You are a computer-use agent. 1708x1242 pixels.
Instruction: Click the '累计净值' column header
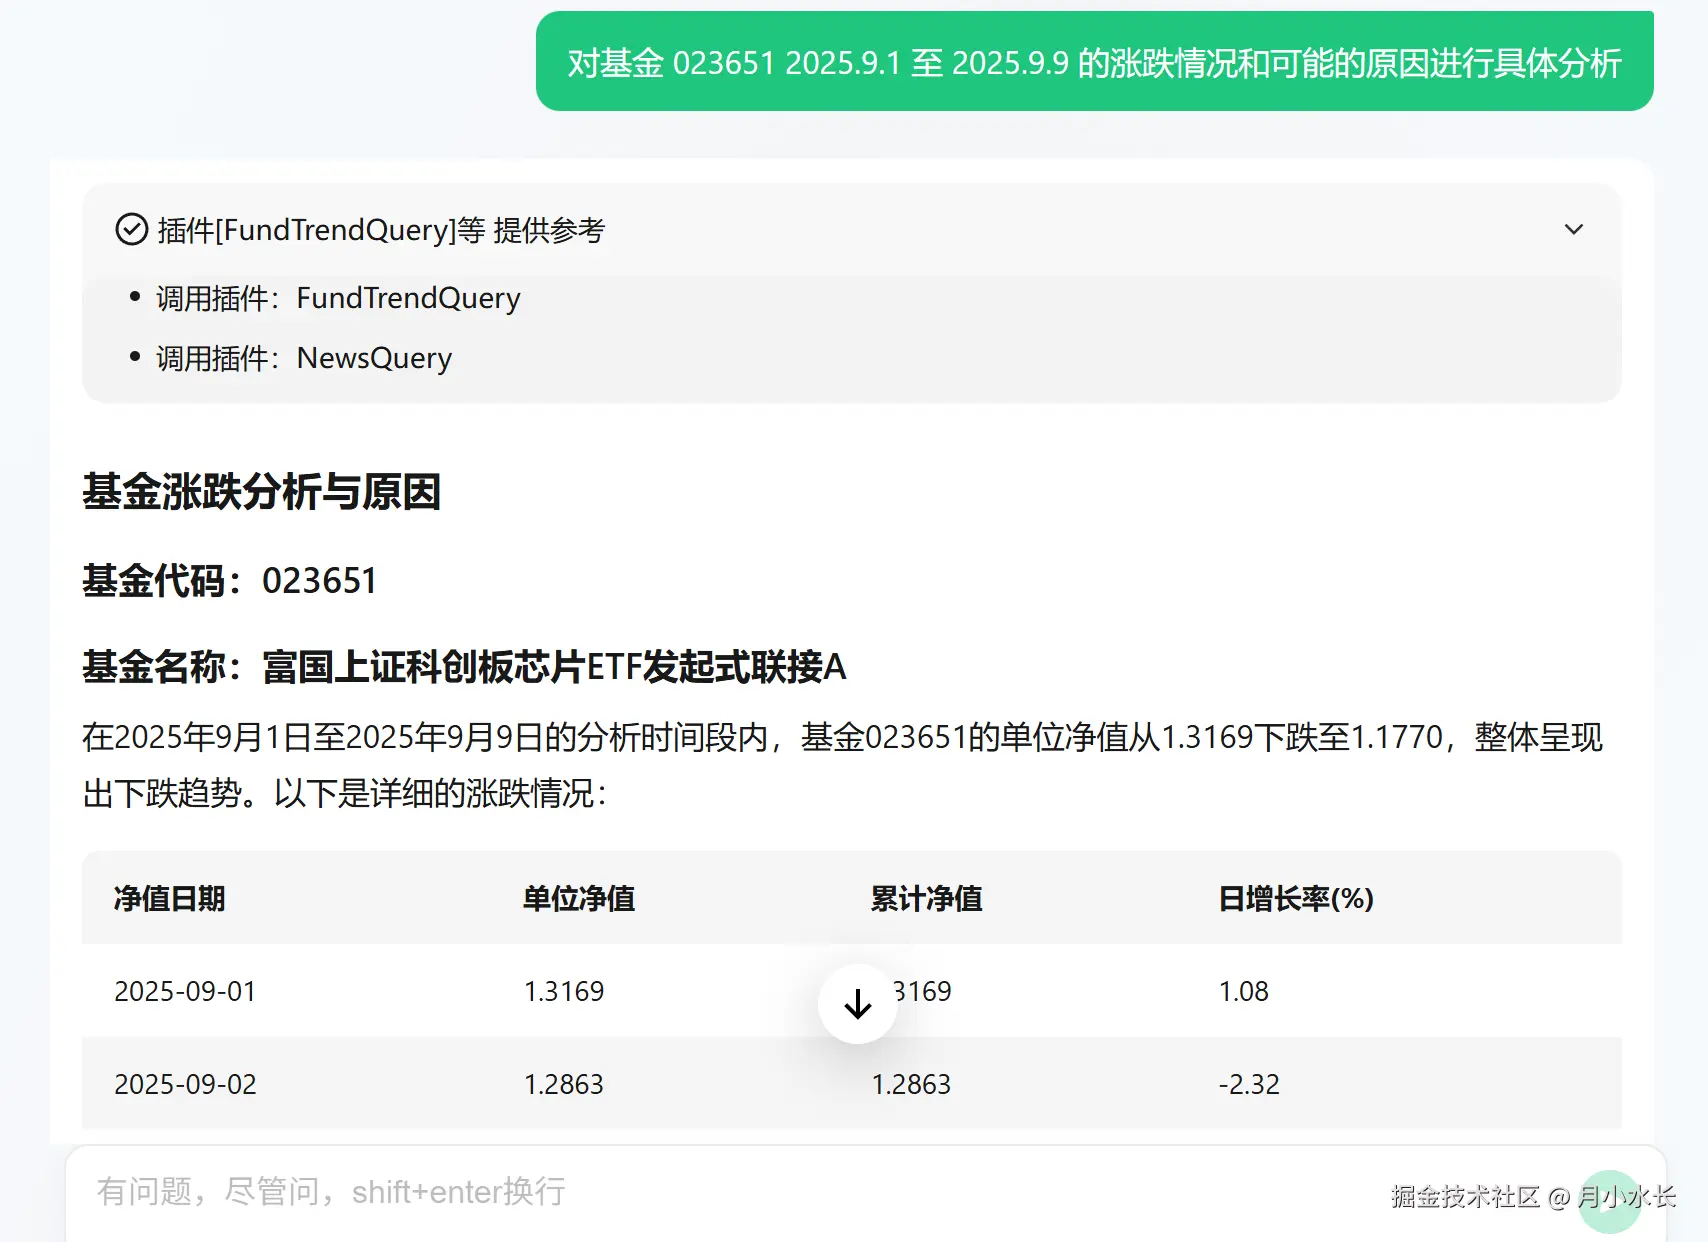point(926,898)
